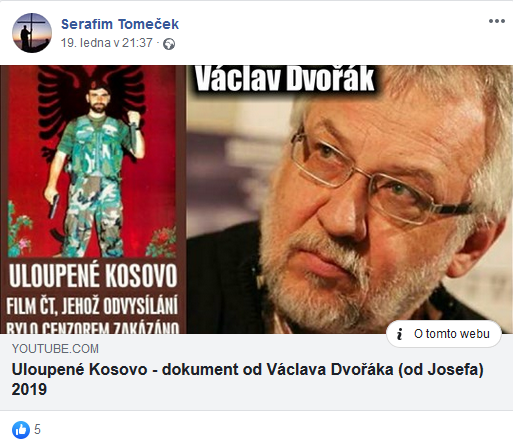Open the shared video preview thumbnail
Screen dimensions: 513x447
tap(256, 199)
